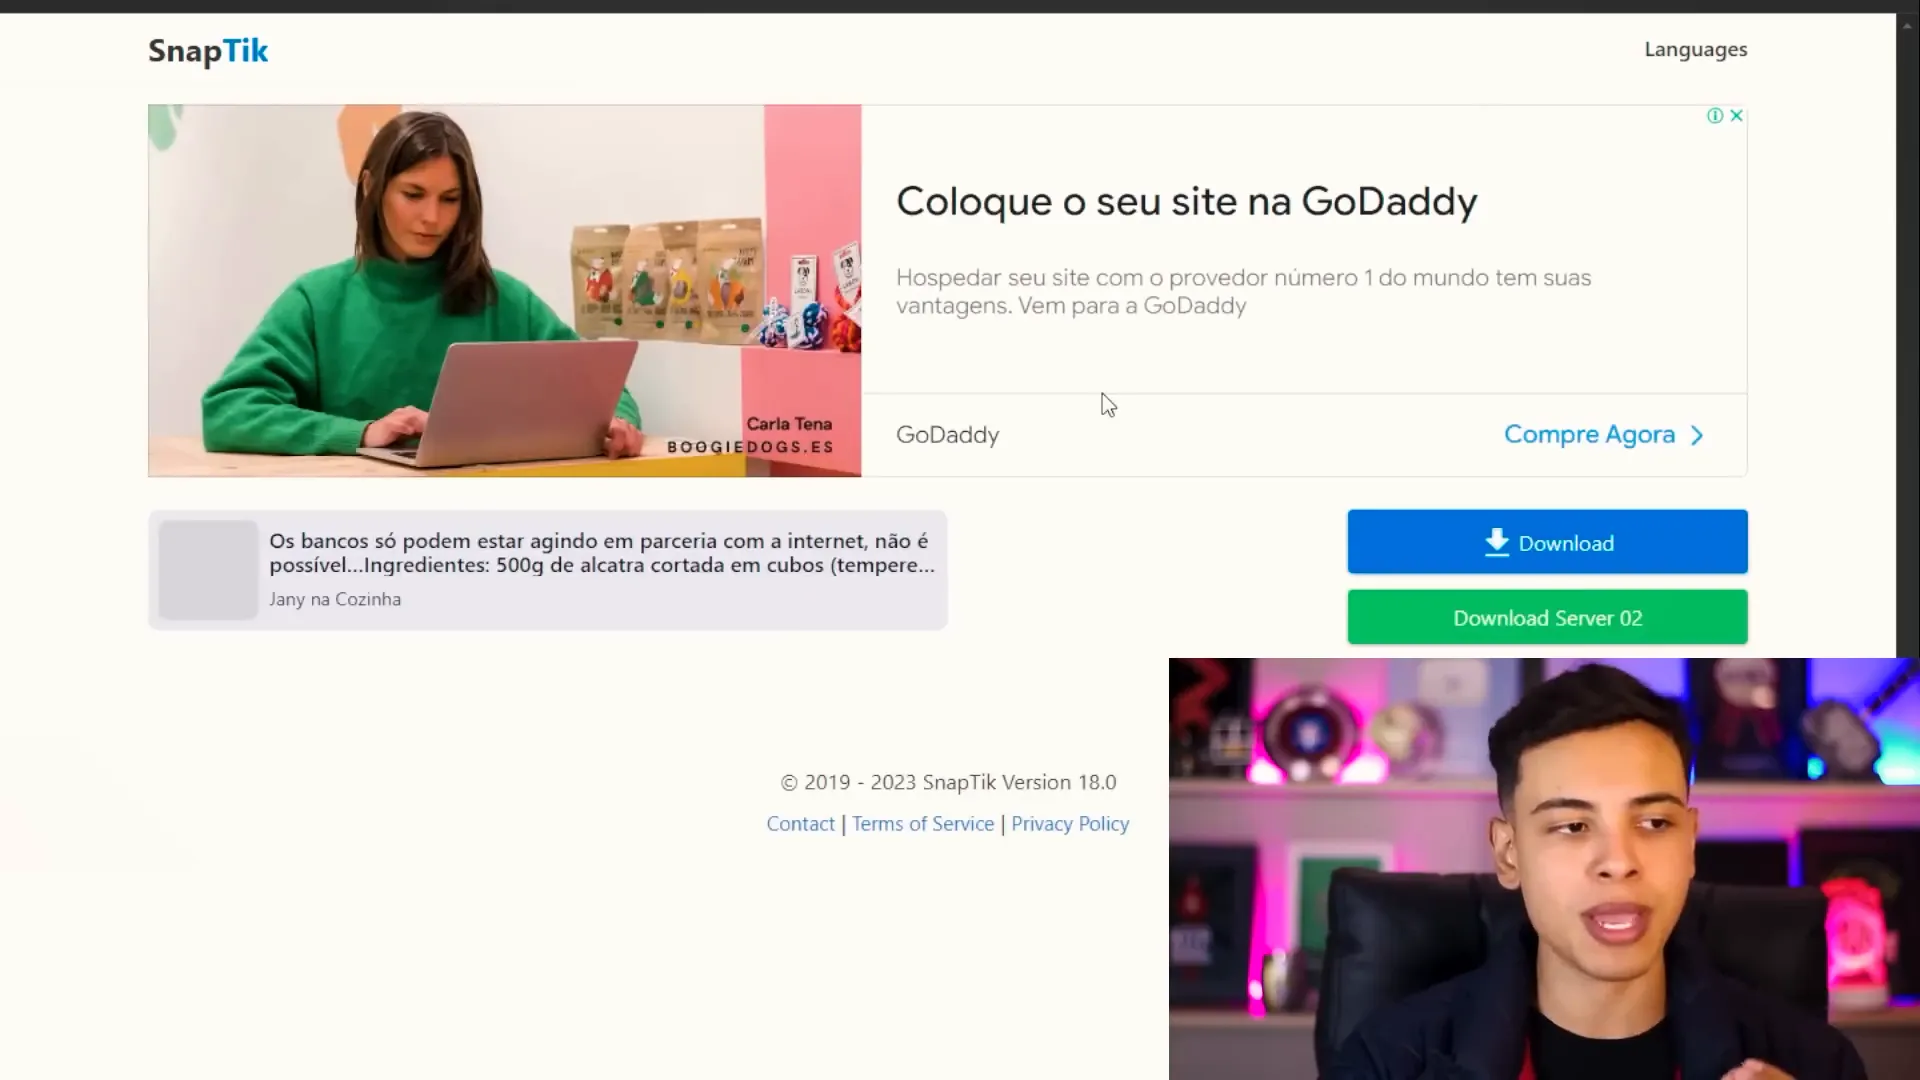Screen dimensions: 1920x1080
Task: Click the 'Jany na Cozinha' author name
Action: 335,599
